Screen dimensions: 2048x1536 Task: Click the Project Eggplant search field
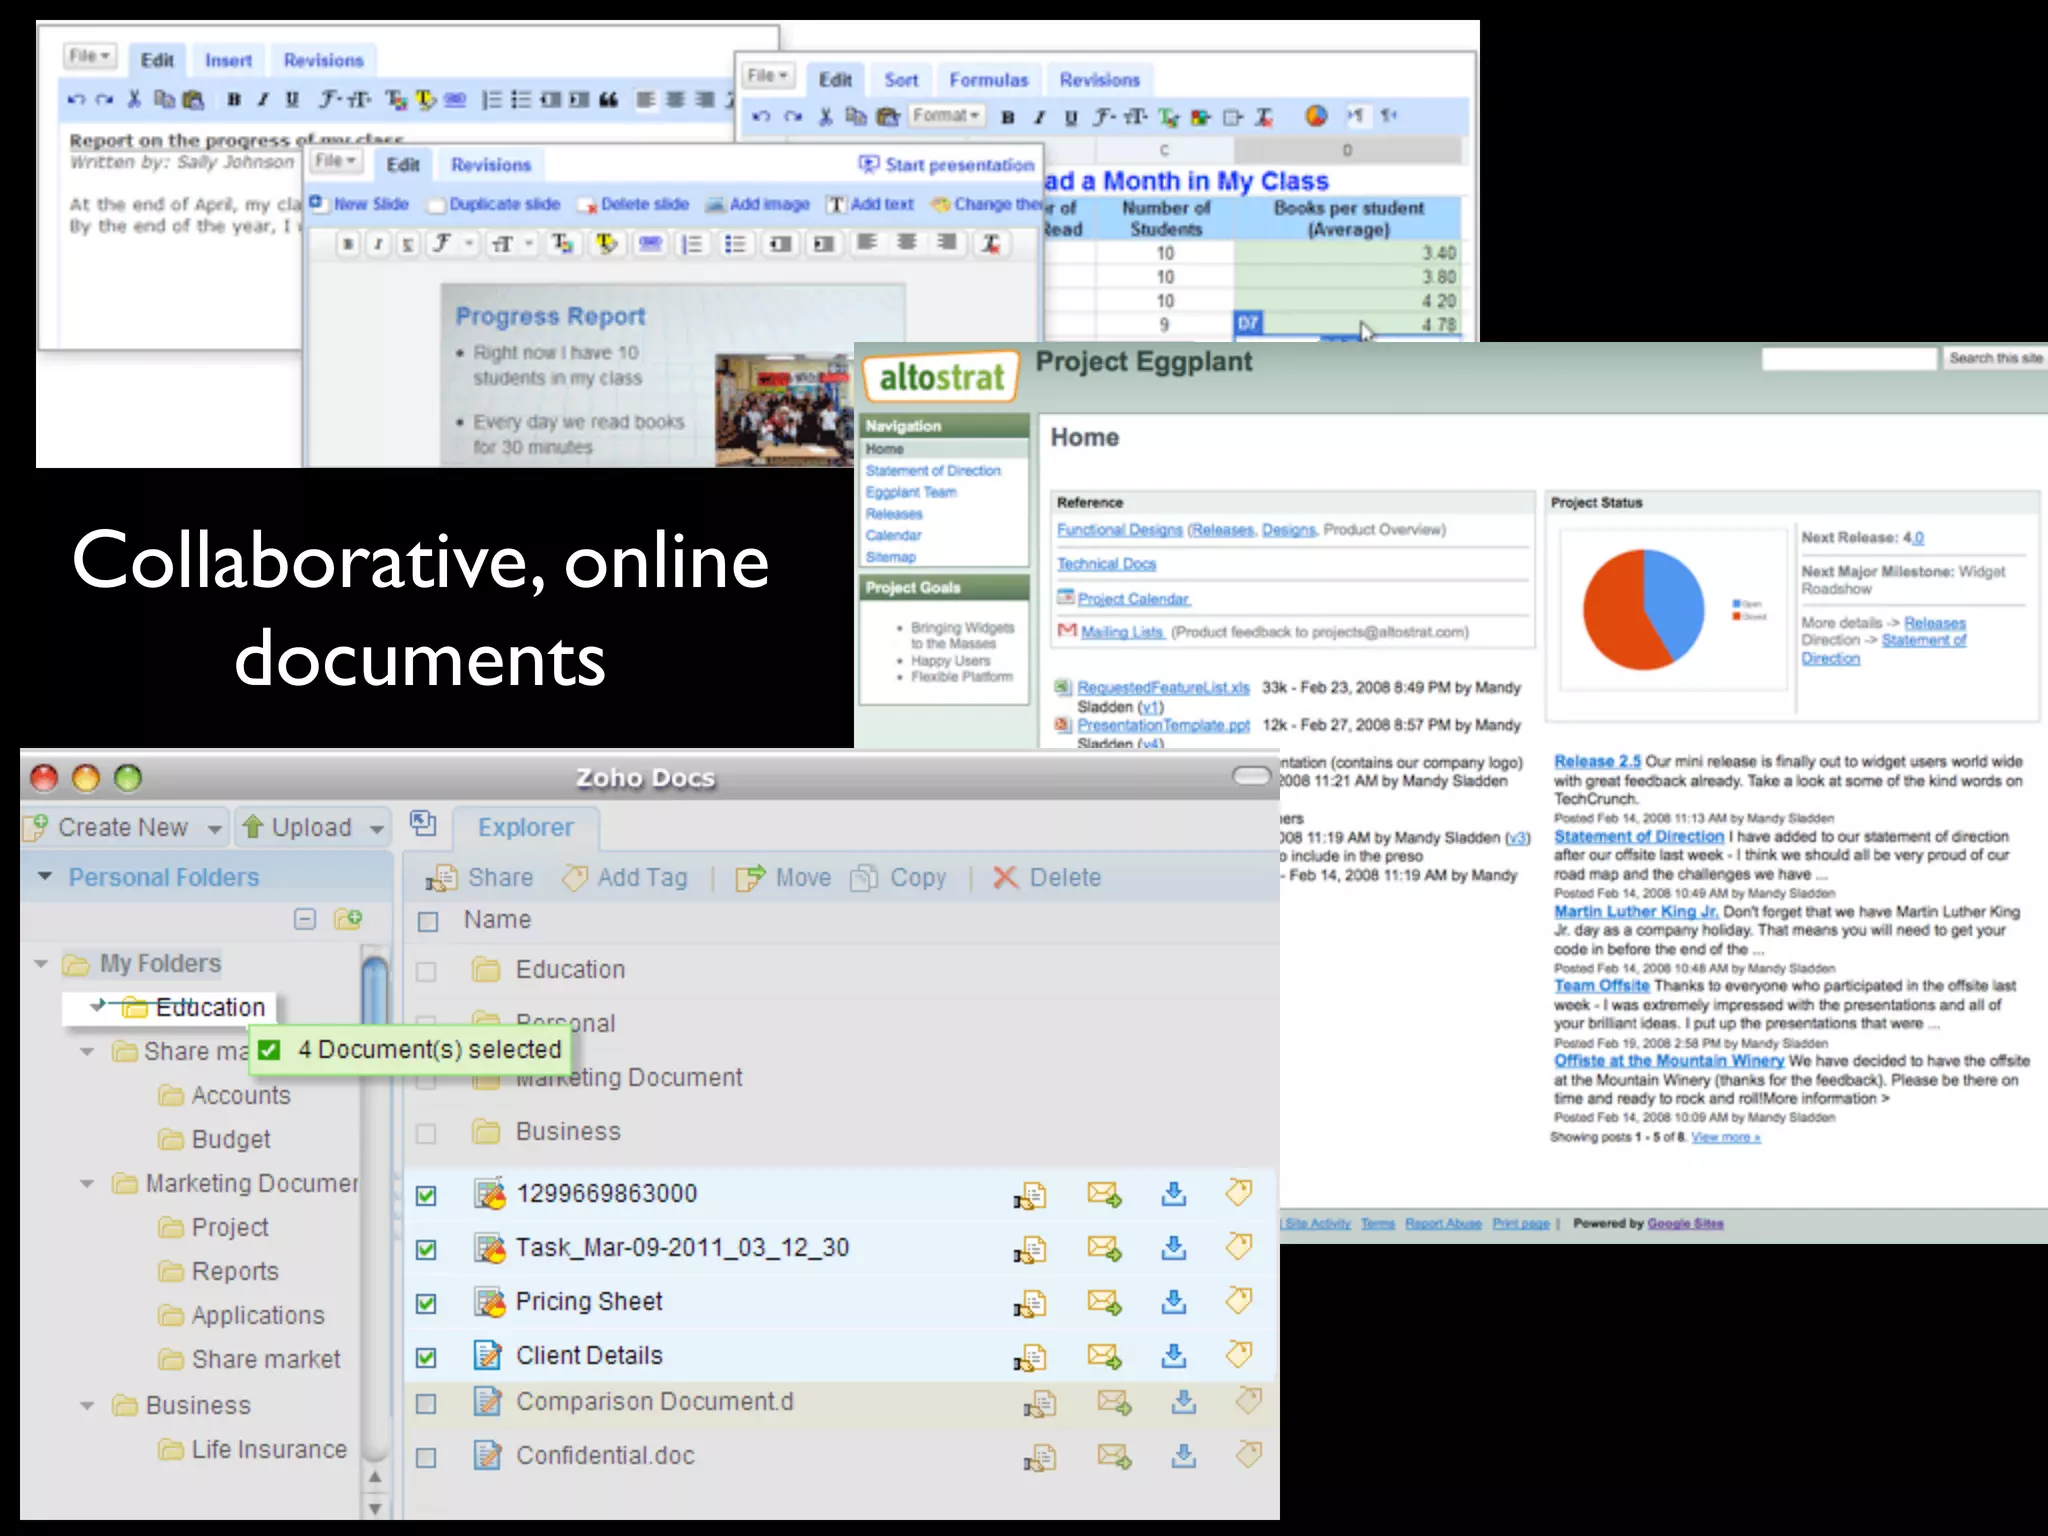click(x=1849, y=358)
